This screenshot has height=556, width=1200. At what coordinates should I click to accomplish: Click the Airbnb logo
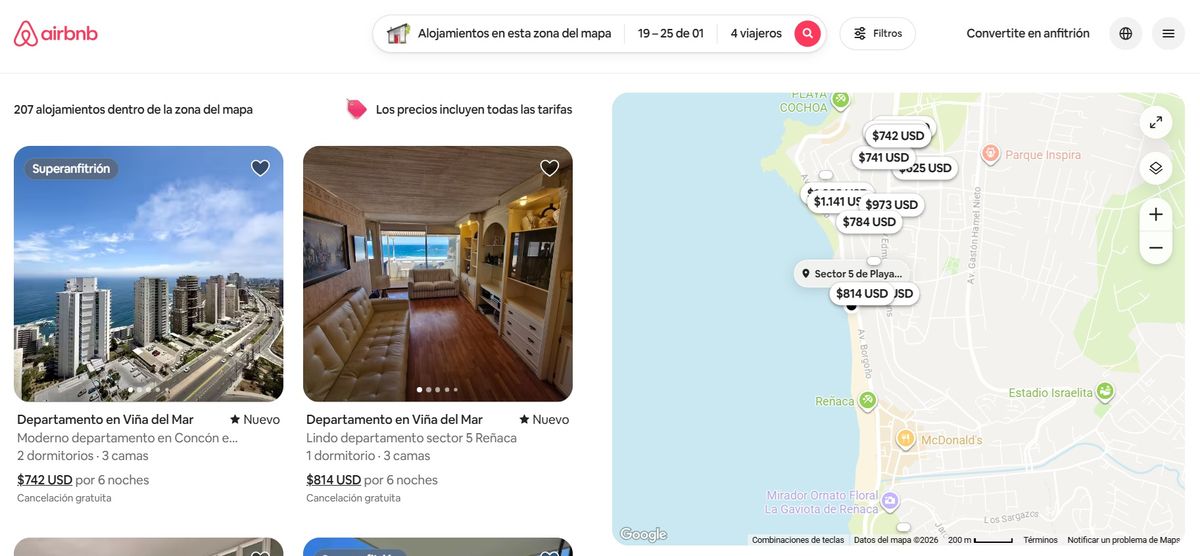[56, 33]
